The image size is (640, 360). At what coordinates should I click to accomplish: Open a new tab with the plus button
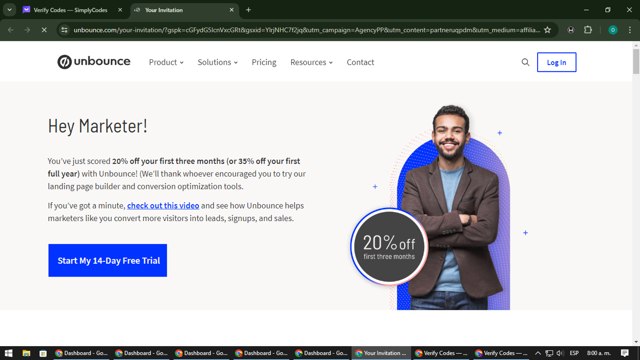[248, 10]
